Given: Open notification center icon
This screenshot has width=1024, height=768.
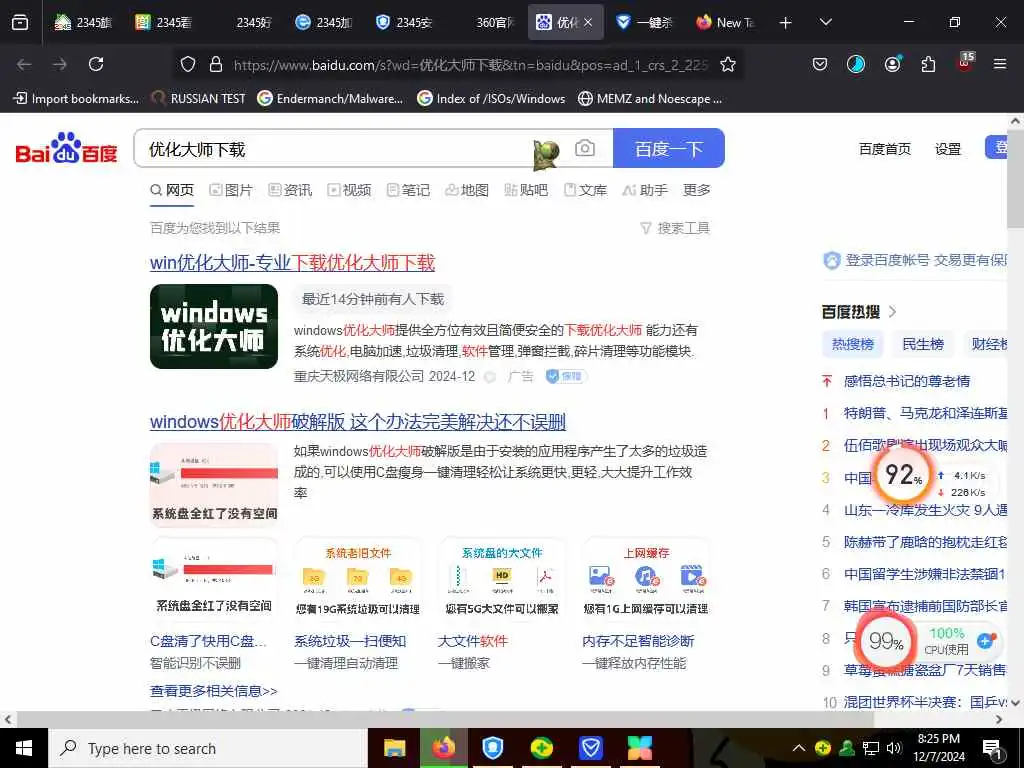Looking at the screenshot, I should click(x=992, y=749).
